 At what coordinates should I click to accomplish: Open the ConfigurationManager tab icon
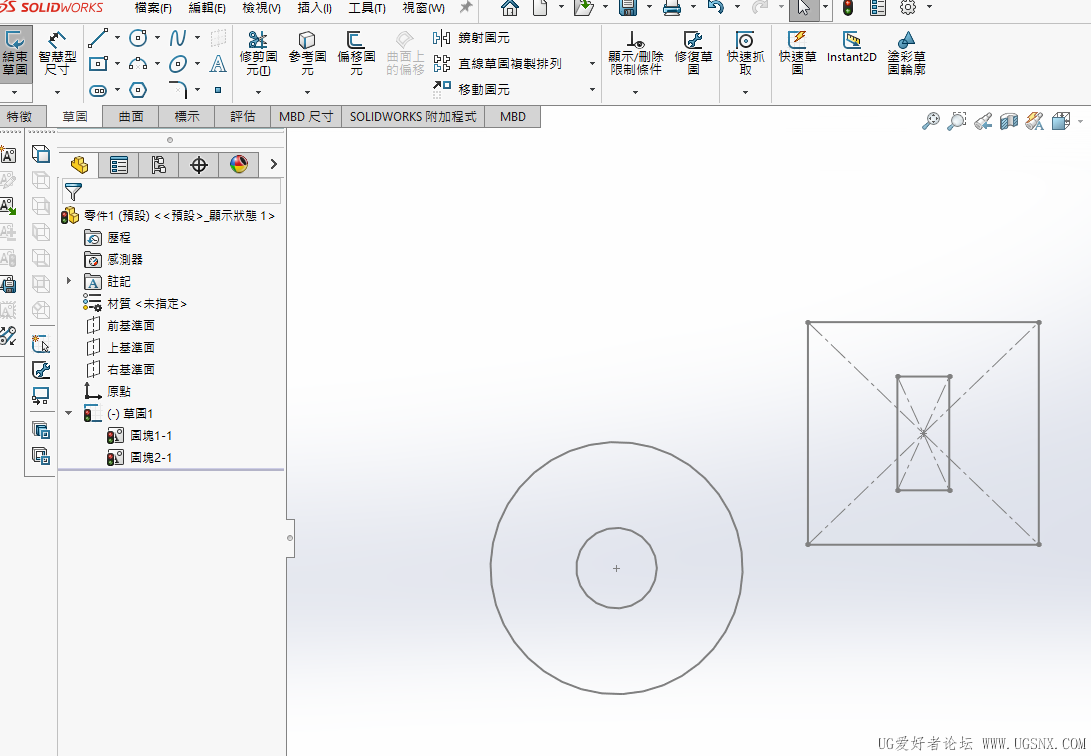pos(159,165)
